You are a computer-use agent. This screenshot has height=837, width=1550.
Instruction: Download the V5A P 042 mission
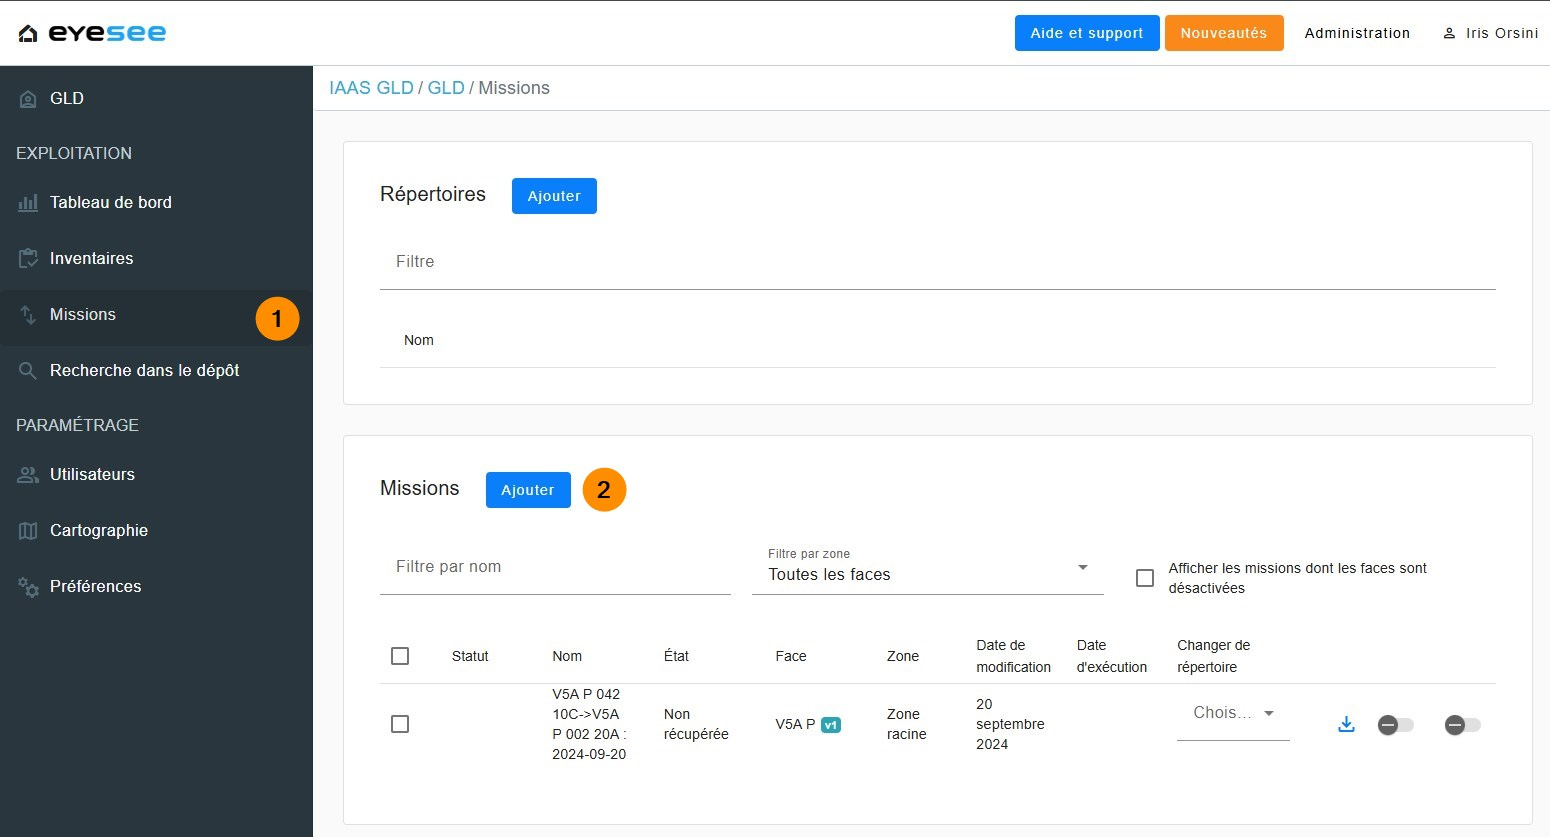pyautogui.click(x=1346, y=724)
